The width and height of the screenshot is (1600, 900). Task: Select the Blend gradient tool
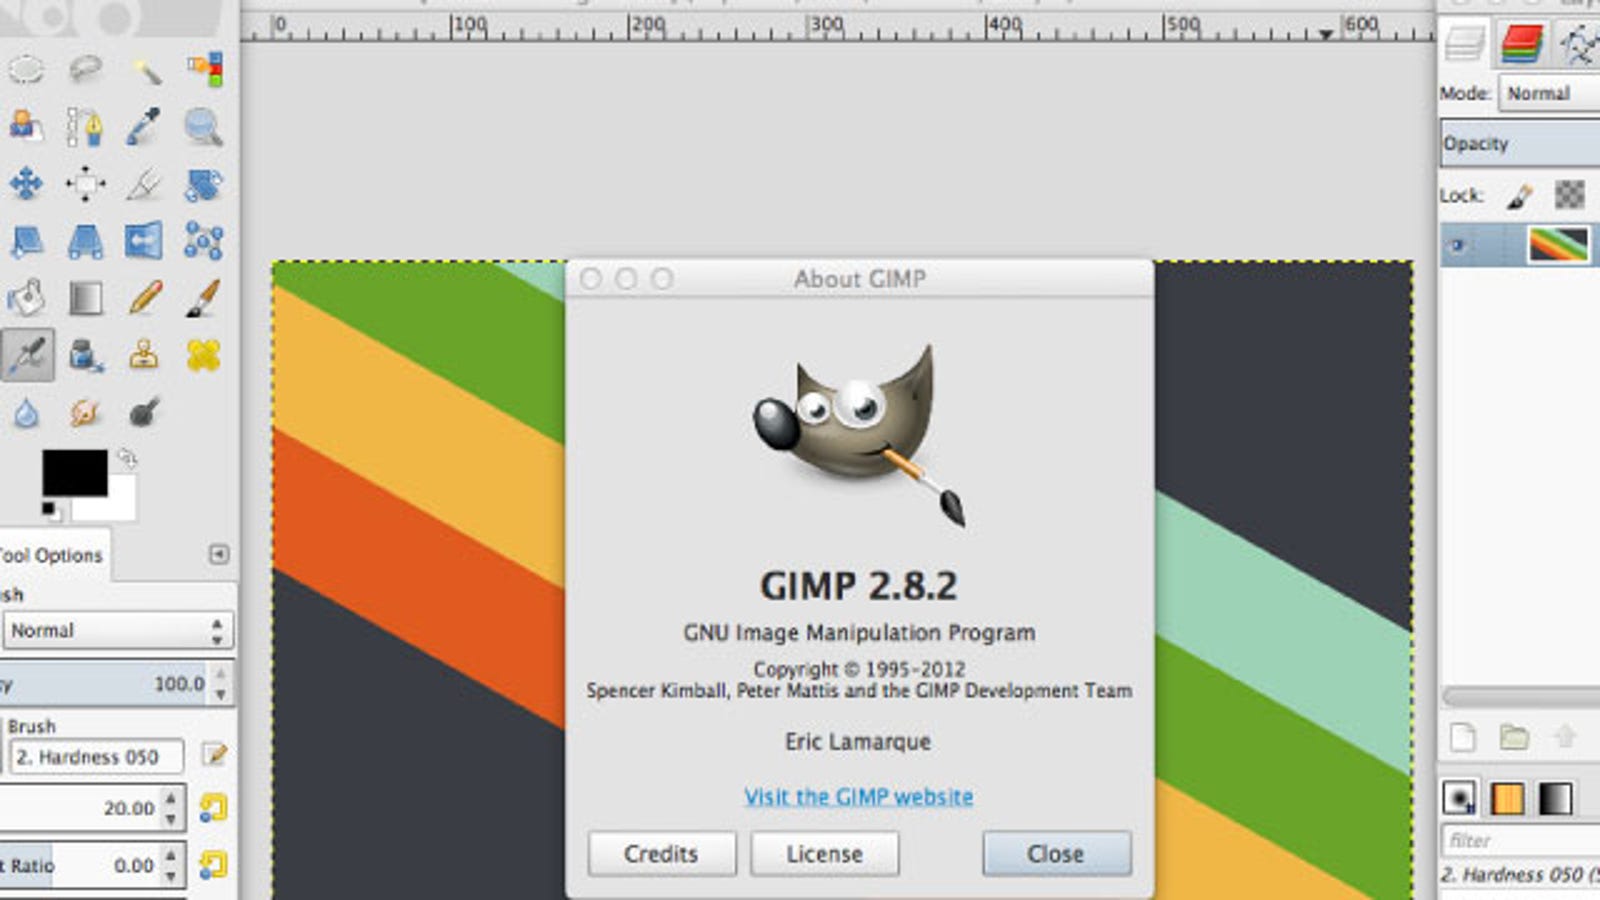coord(85,298)
